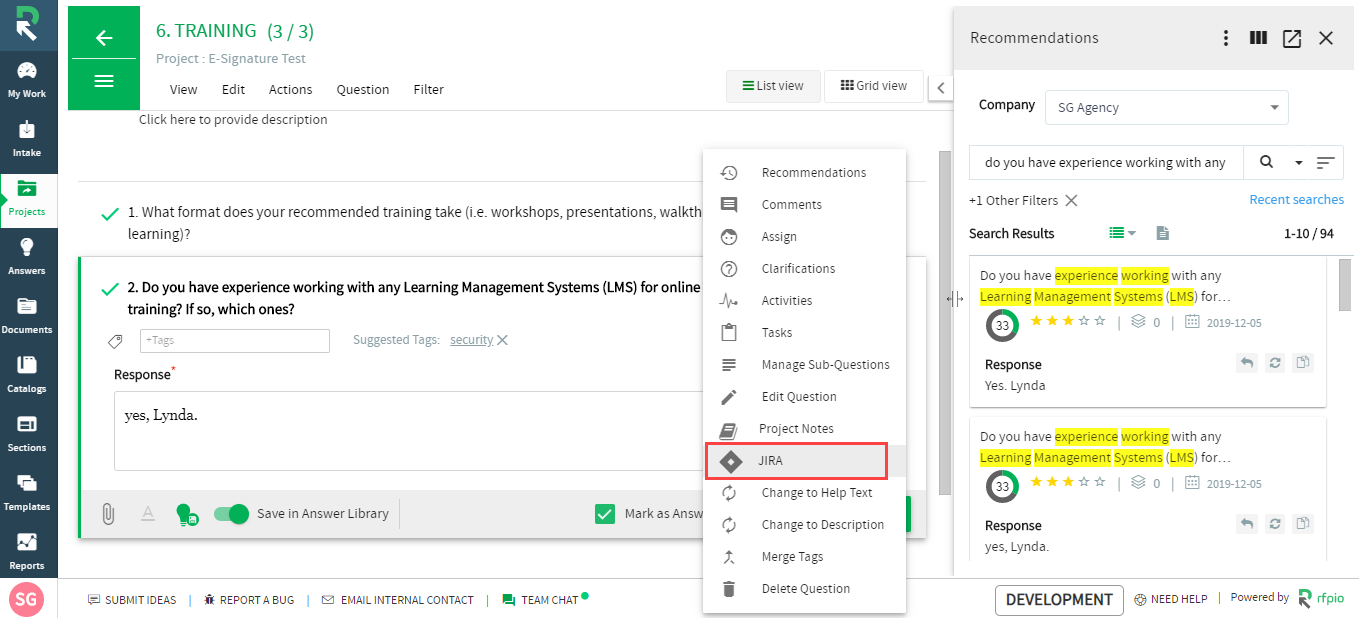Open Catalogs in the sidebar
Screen dimensions: 1359x618
tap(27, 375)
